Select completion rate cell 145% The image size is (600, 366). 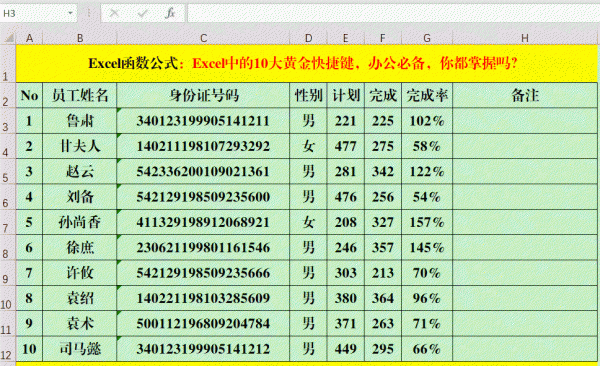(427, 248)
